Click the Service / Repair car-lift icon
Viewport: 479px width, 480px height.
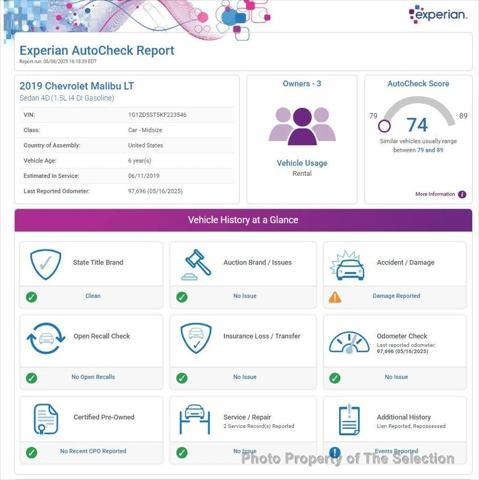coord(195,419)
